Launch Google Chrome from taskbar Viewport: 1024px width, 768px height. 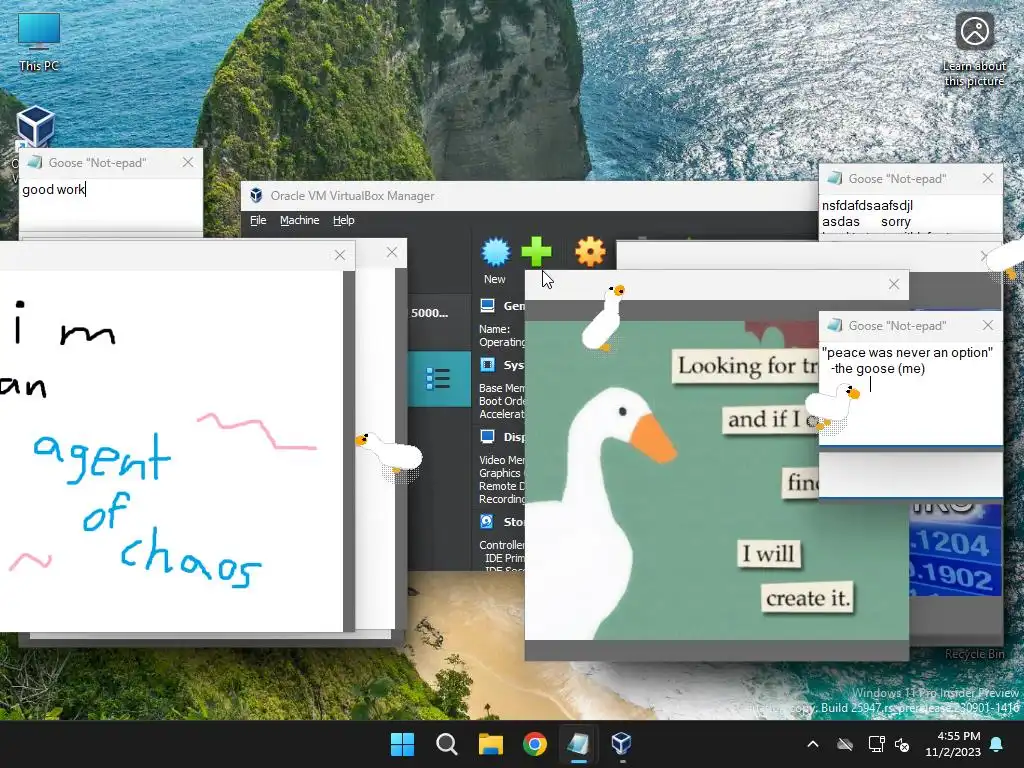(534, 744)
